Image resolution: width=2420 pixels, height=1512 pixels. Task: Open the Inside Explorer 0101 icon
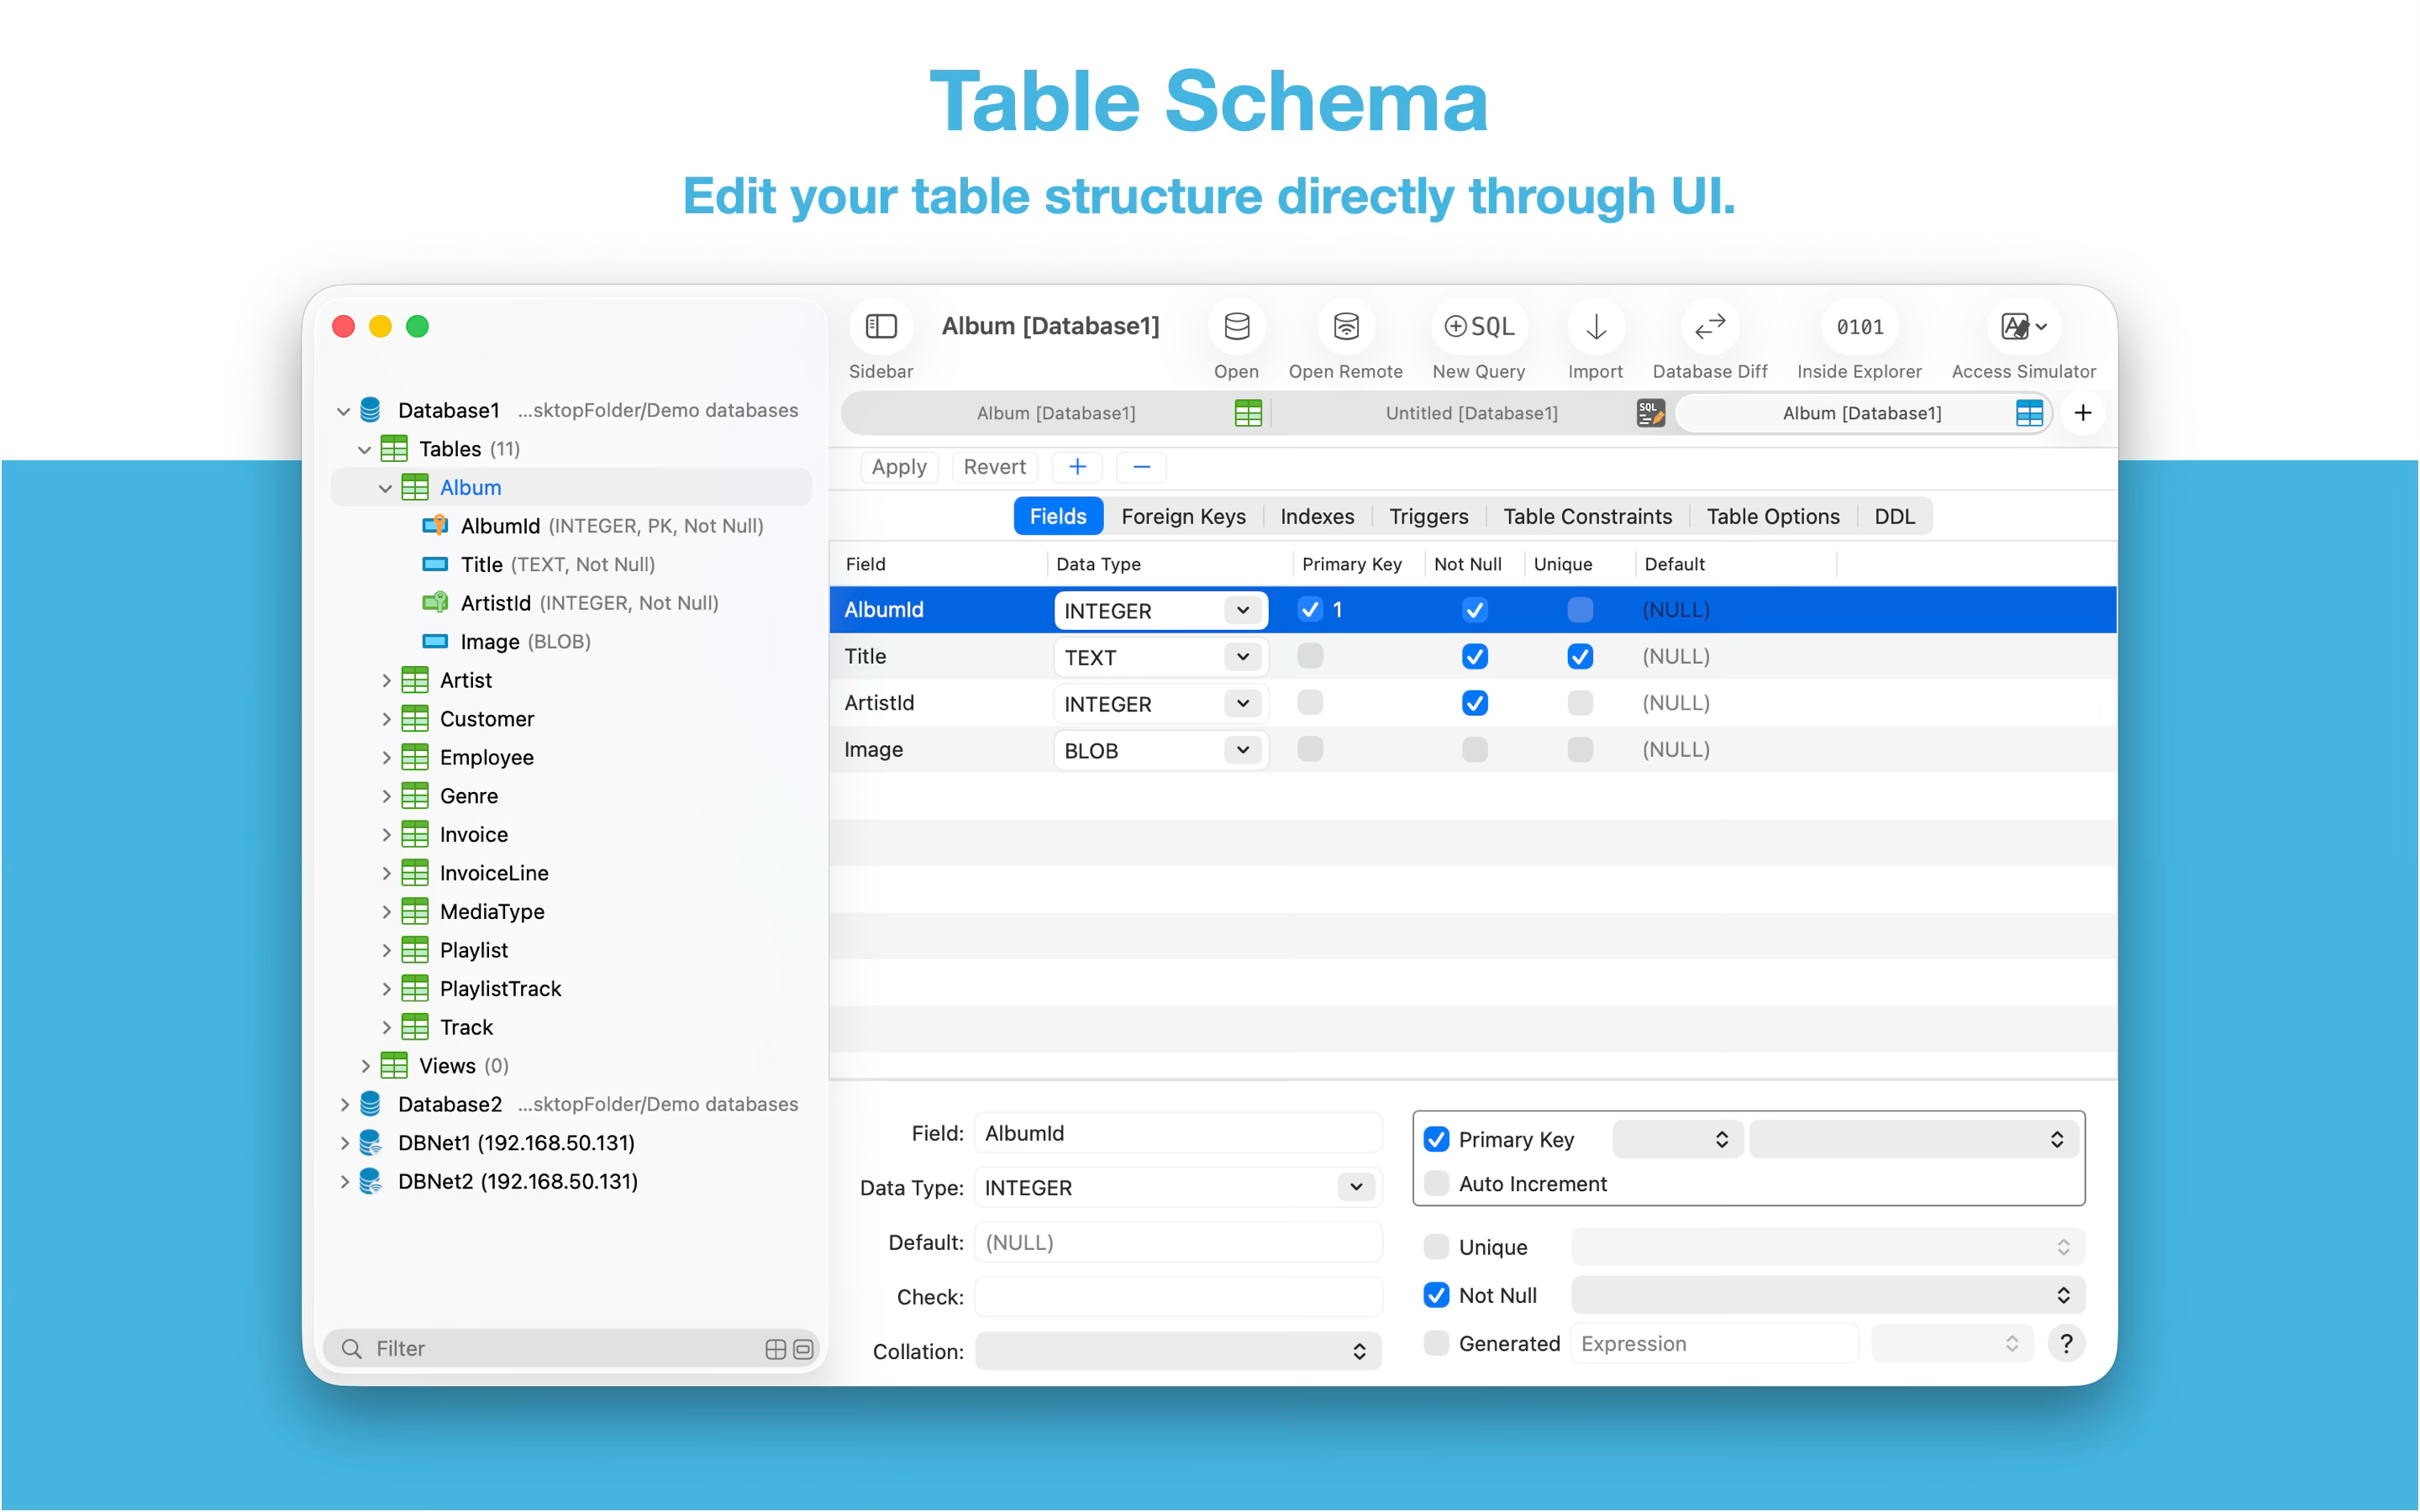[x=1859, y=327]
